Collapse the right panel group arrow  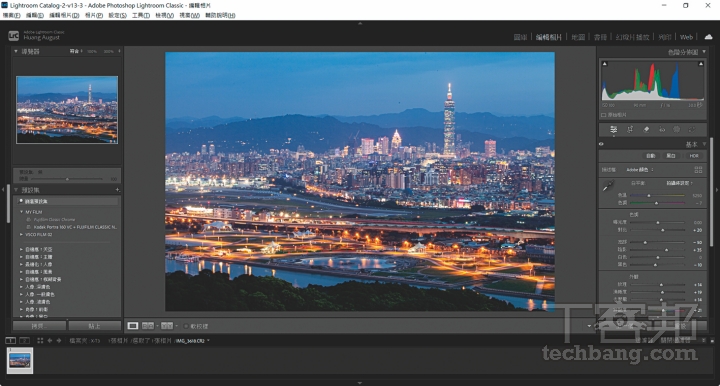coord(717,189)
